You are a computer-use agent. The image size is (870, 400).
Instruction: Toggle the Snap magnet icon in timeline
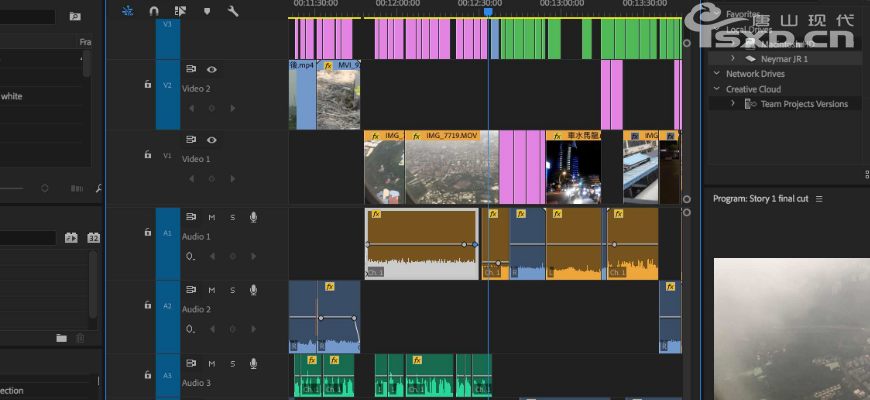point(154,11)
